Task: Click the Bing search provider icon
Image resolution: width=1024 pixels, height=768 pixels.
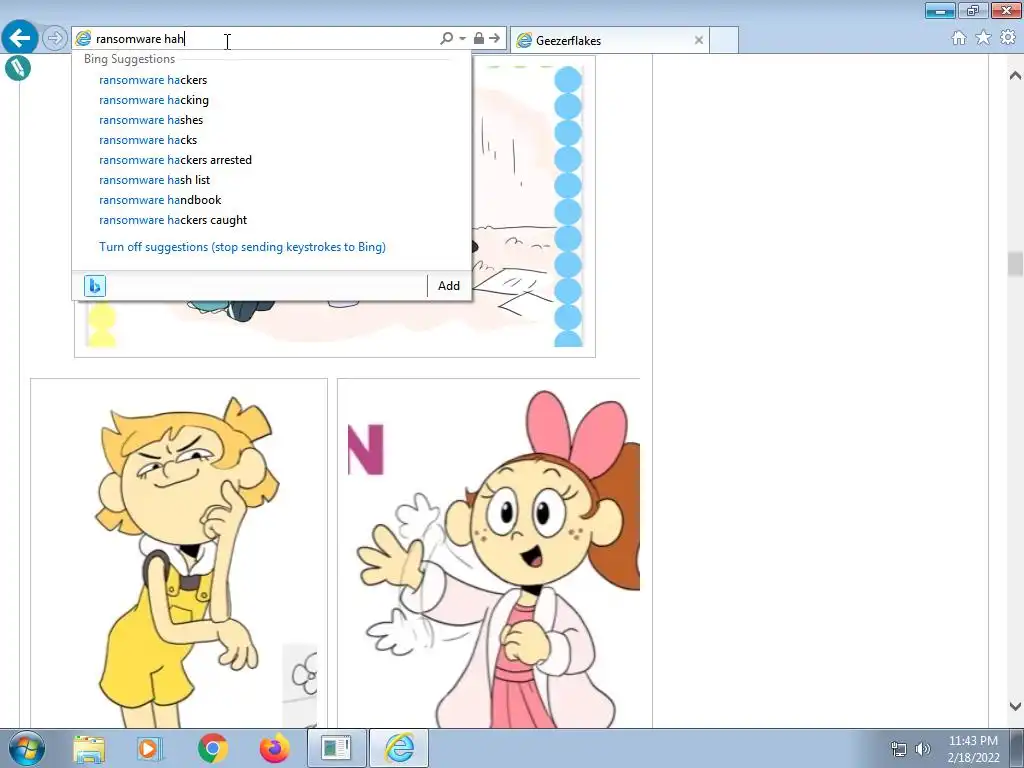Action: [x=95, y=285]
